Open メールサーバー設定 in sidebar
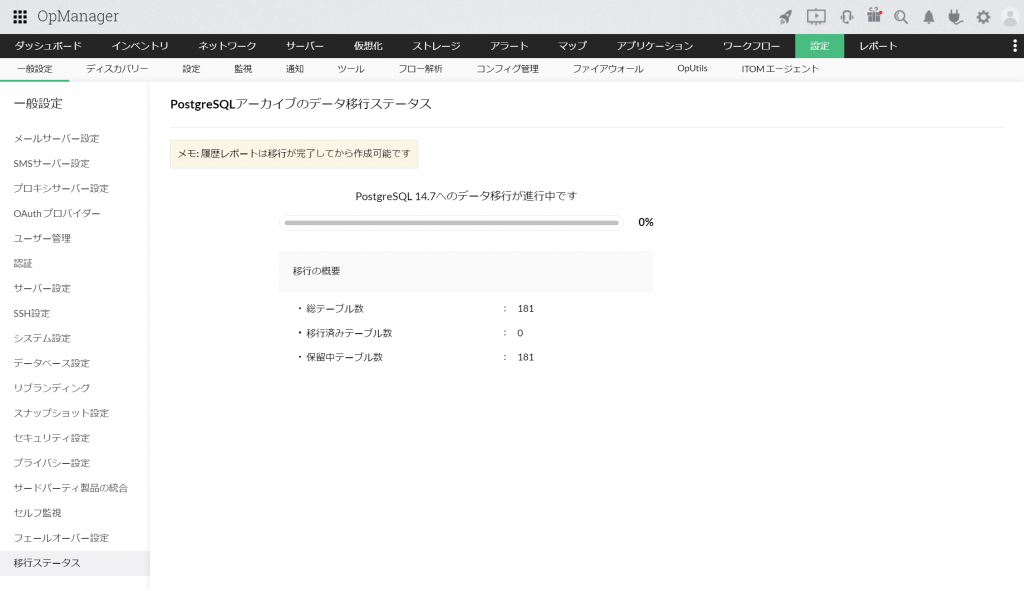Viewport: 1024px width, 591px height. click(x=56, y=138)
